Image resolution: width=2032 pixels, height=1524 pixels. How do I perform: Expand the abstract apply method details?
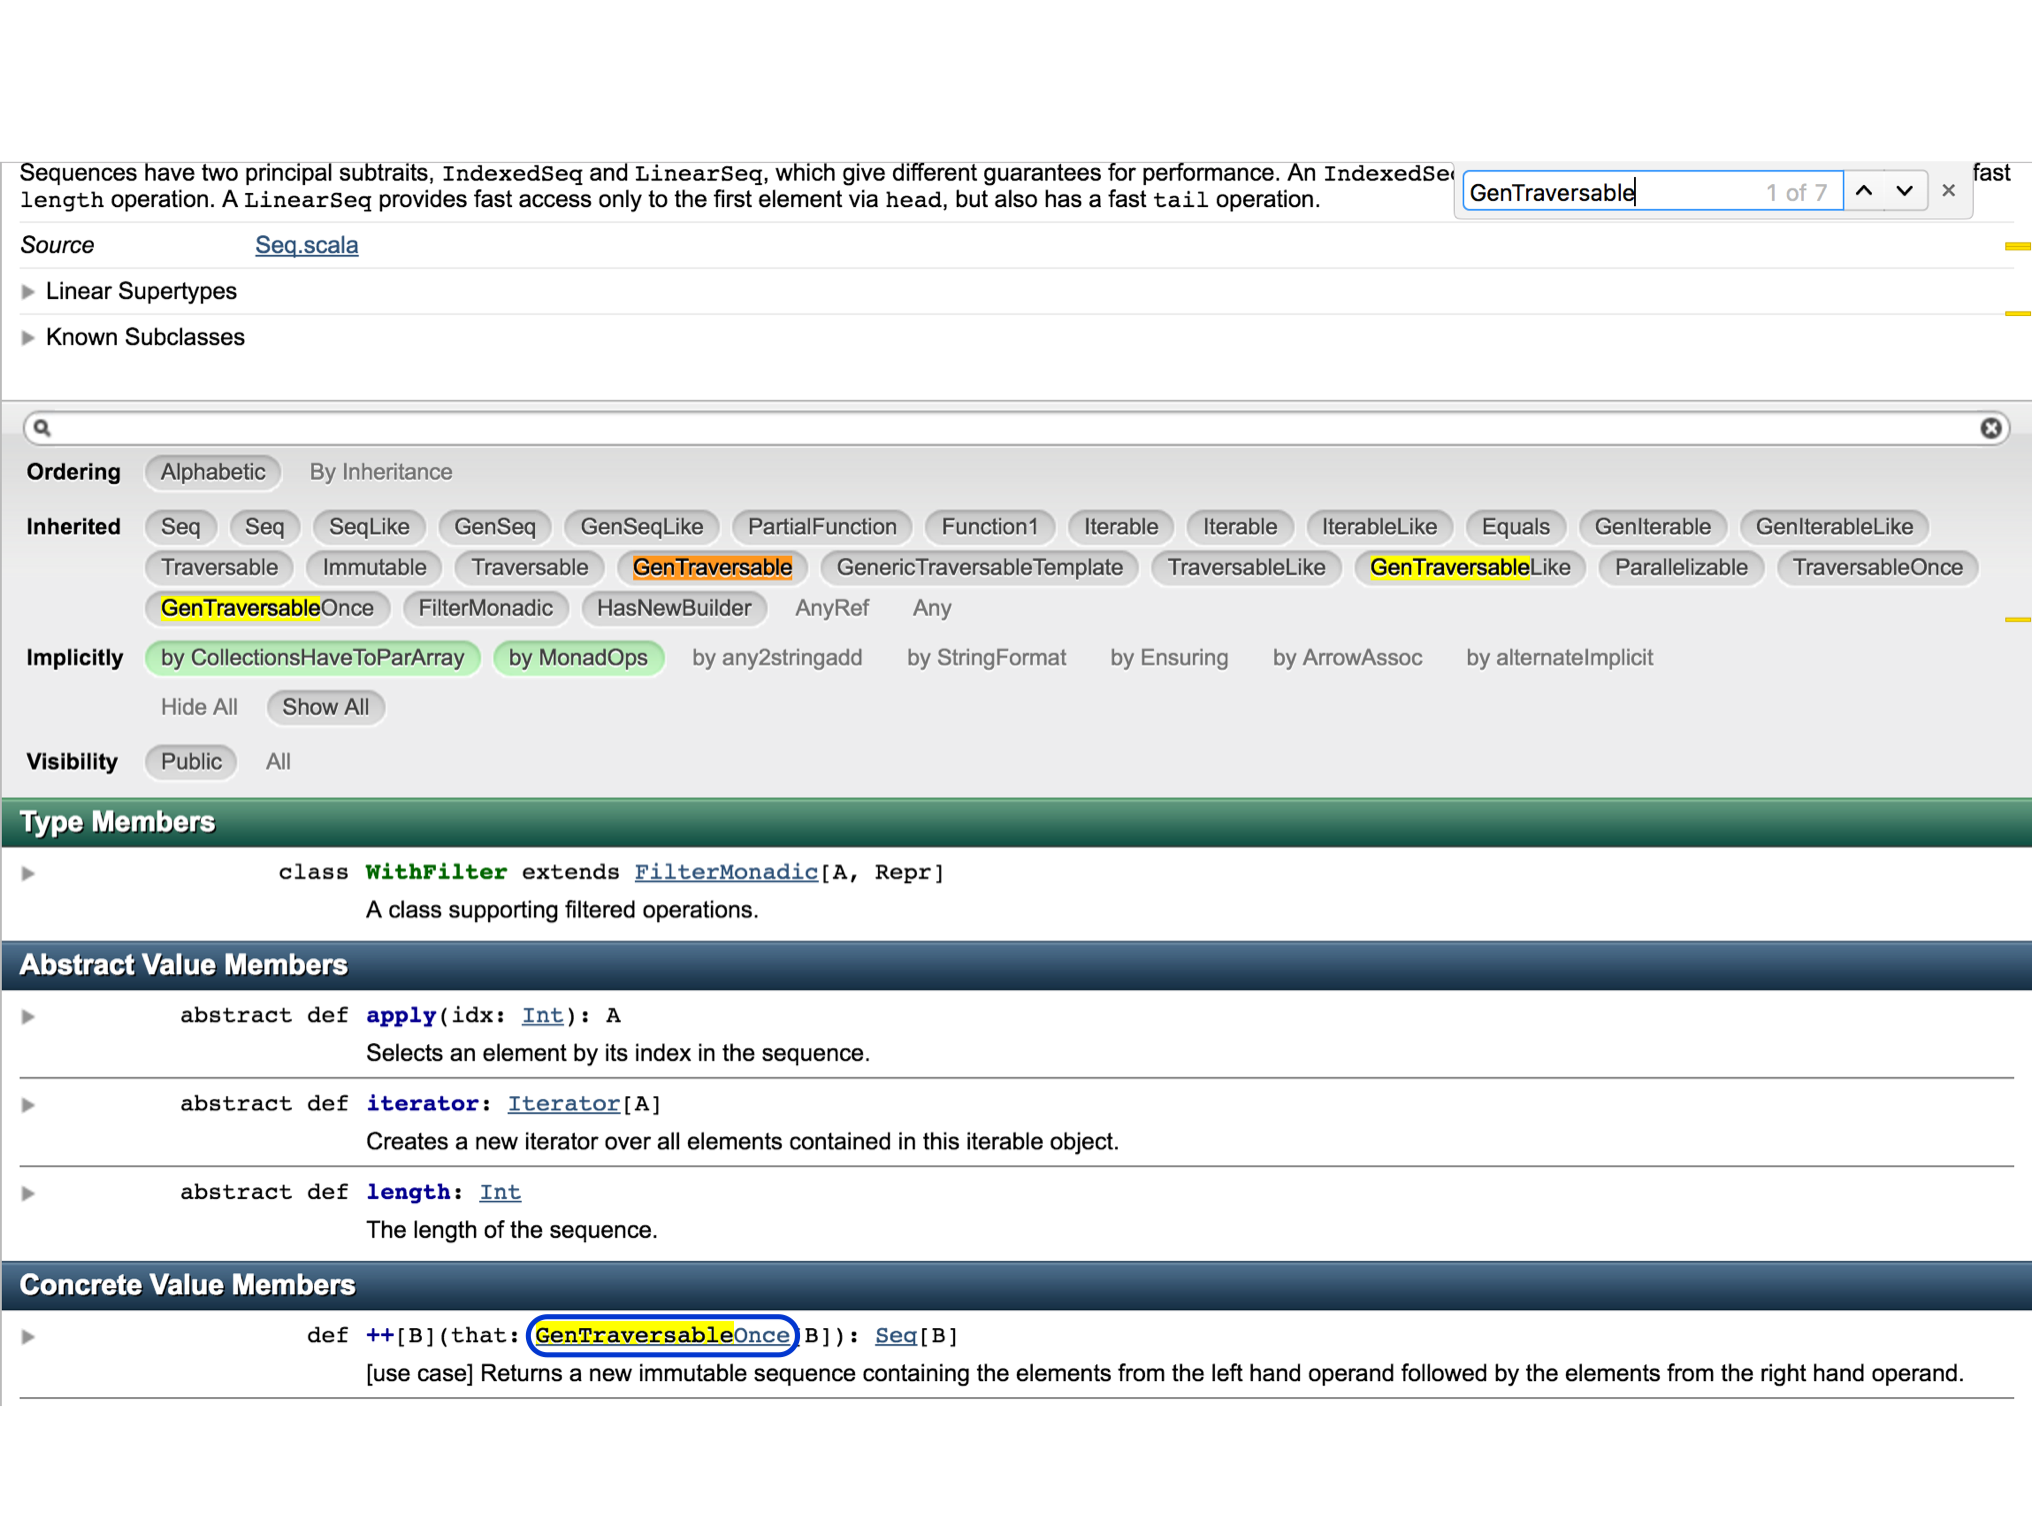pyautogui.click(x=27, y=1015)
